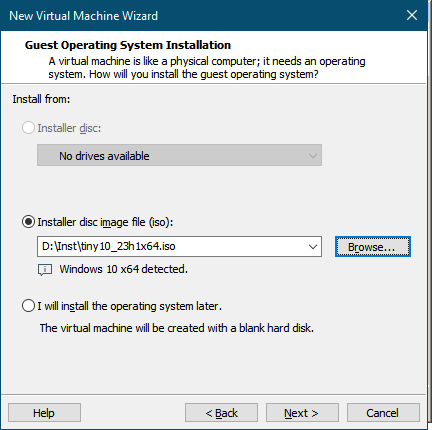Click the Windows 10 x64 detected message
The image size is (432, 430).
pyautogui.click(x=124, y=269)
